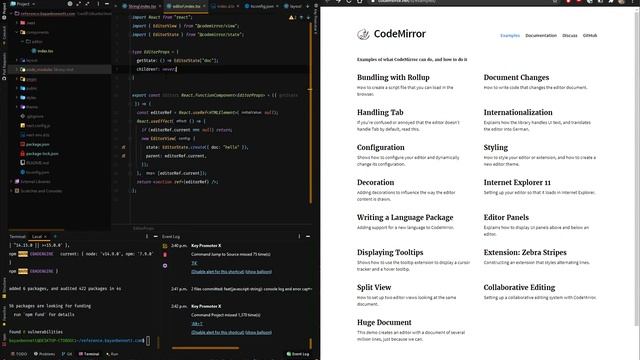Screen dimensions: 640x360
Task: Open the Handling Tab example
Action: click(380, 113)
